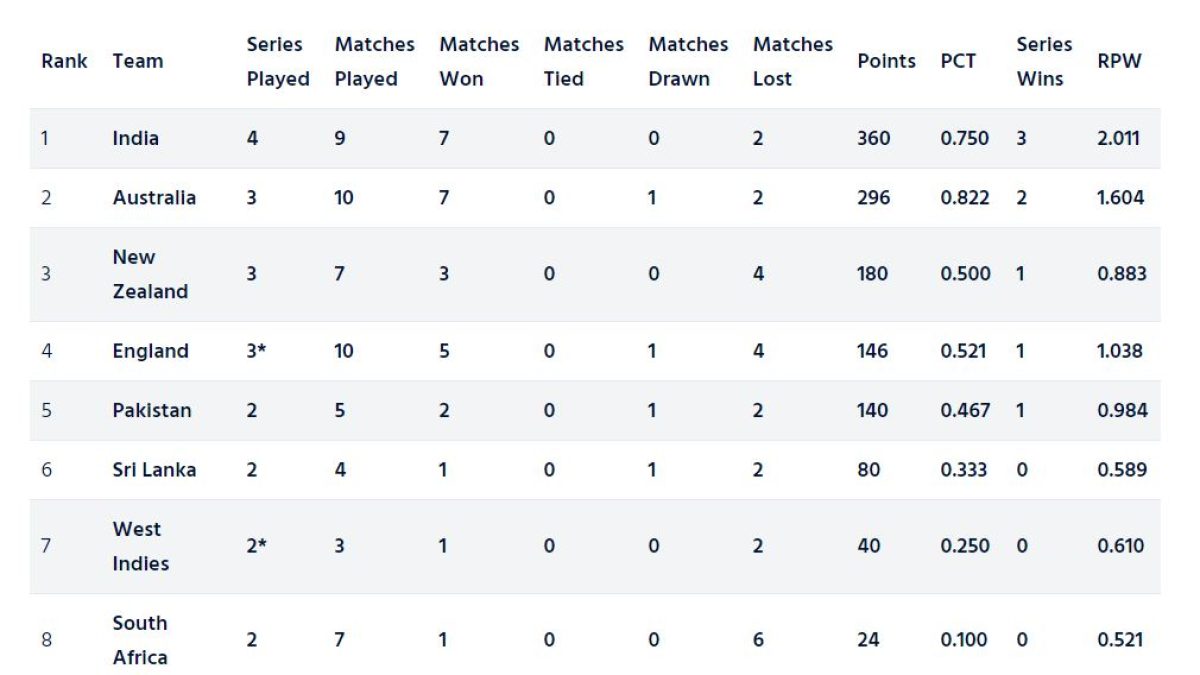Click England in the team column
Viewport: 1200px width, 675px height.
pos(150,351)
